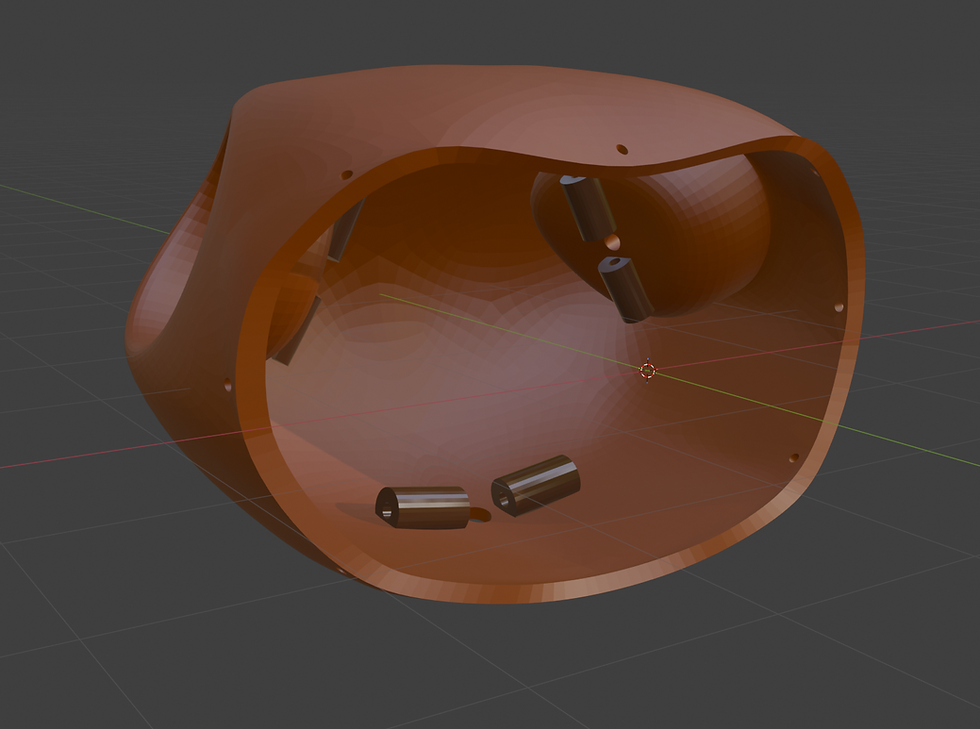Click the screw hole on the shell's top surface
980x729 pixels.
(x=622, y=149)
